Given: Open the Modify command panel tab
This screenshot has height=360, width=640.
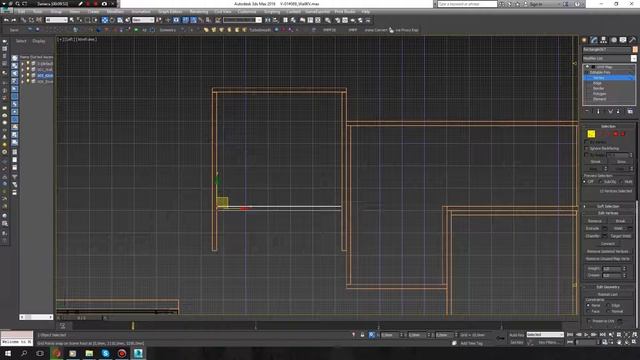Looking at the screenshot, I should click(594, 40).
